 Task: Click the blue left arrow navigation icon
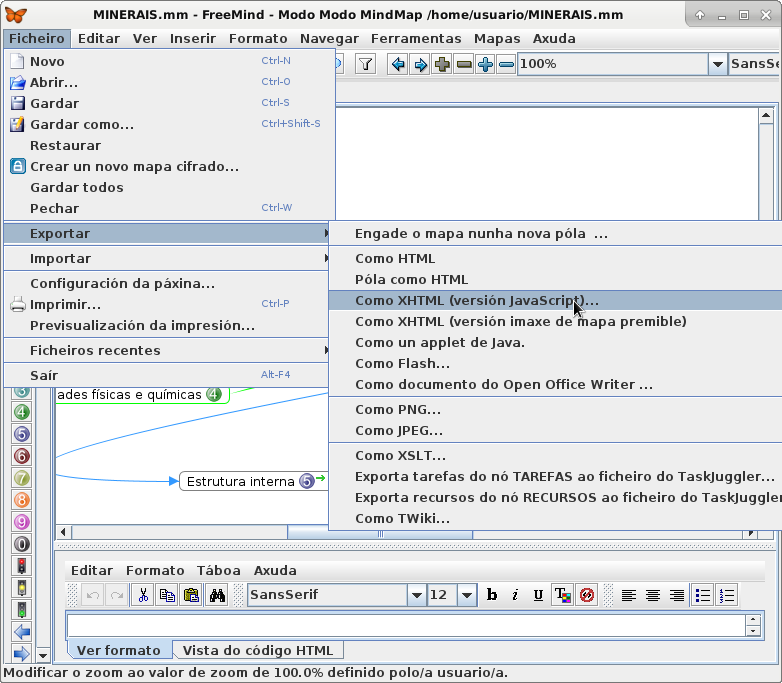point(398,64)
